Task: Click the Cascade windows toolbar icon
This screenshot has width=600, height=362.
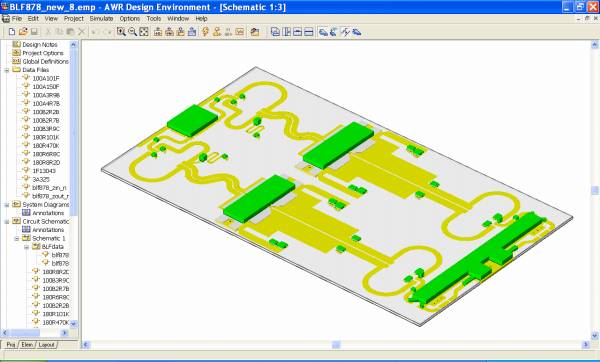Action: [275, 32]
